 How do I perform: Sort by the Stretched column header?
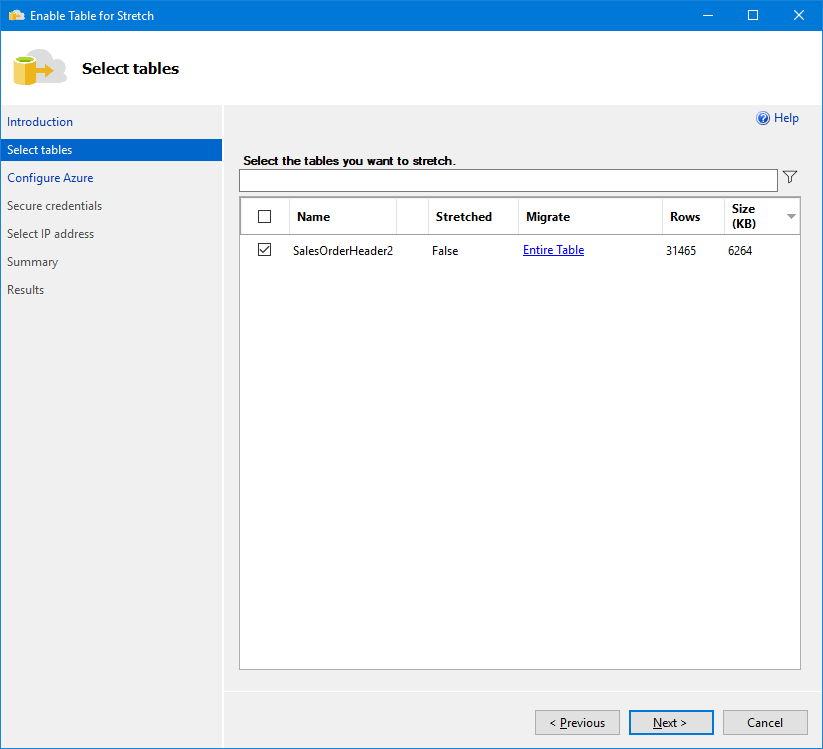(473, 216)
